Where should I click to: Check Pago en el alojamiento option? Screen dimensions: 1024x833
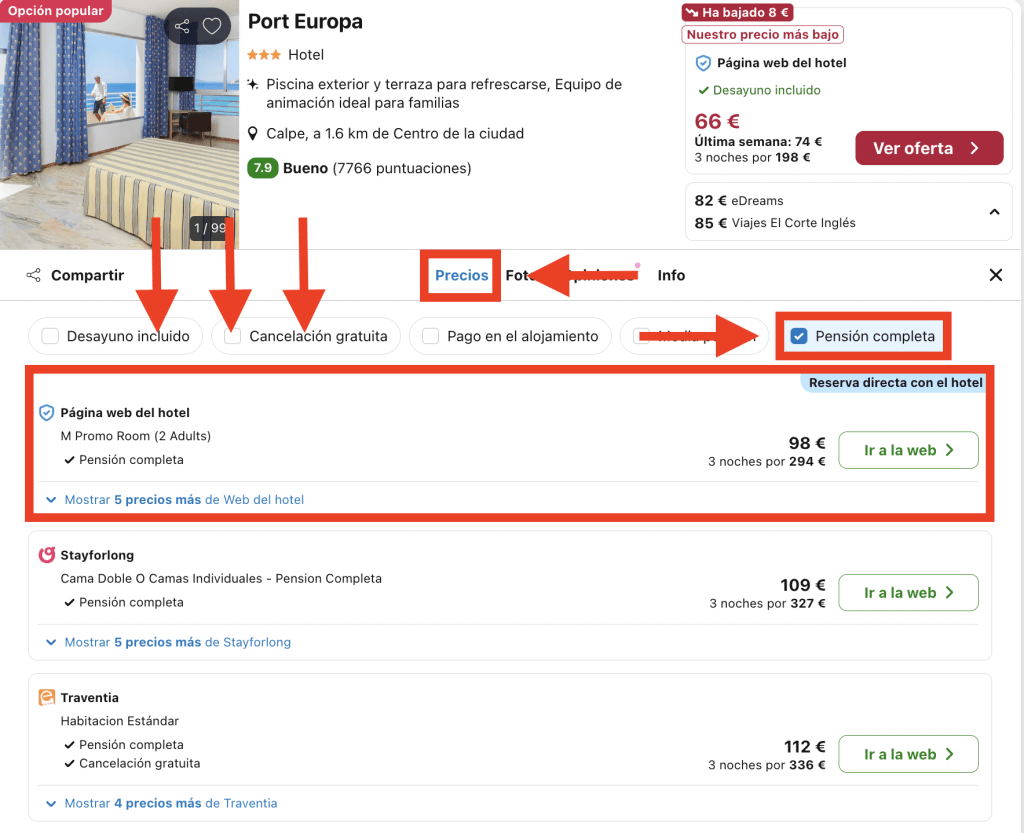click(x=431, y=336)
